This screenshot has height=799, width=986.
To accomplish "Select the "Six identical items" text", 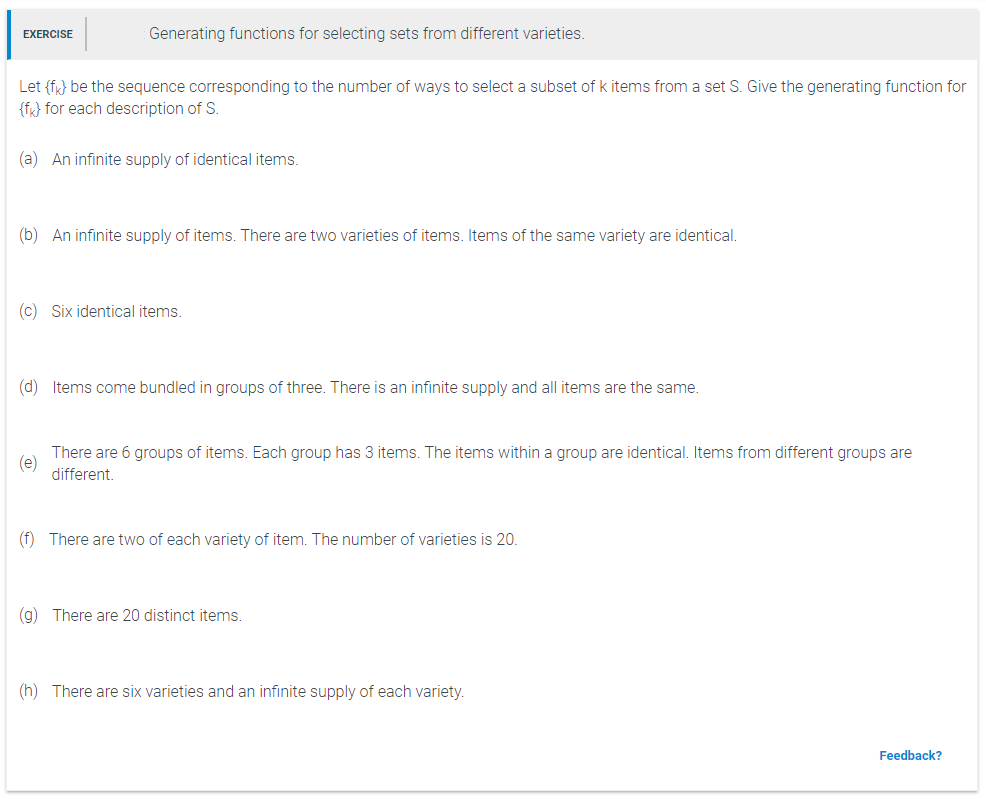I will 117,312.
